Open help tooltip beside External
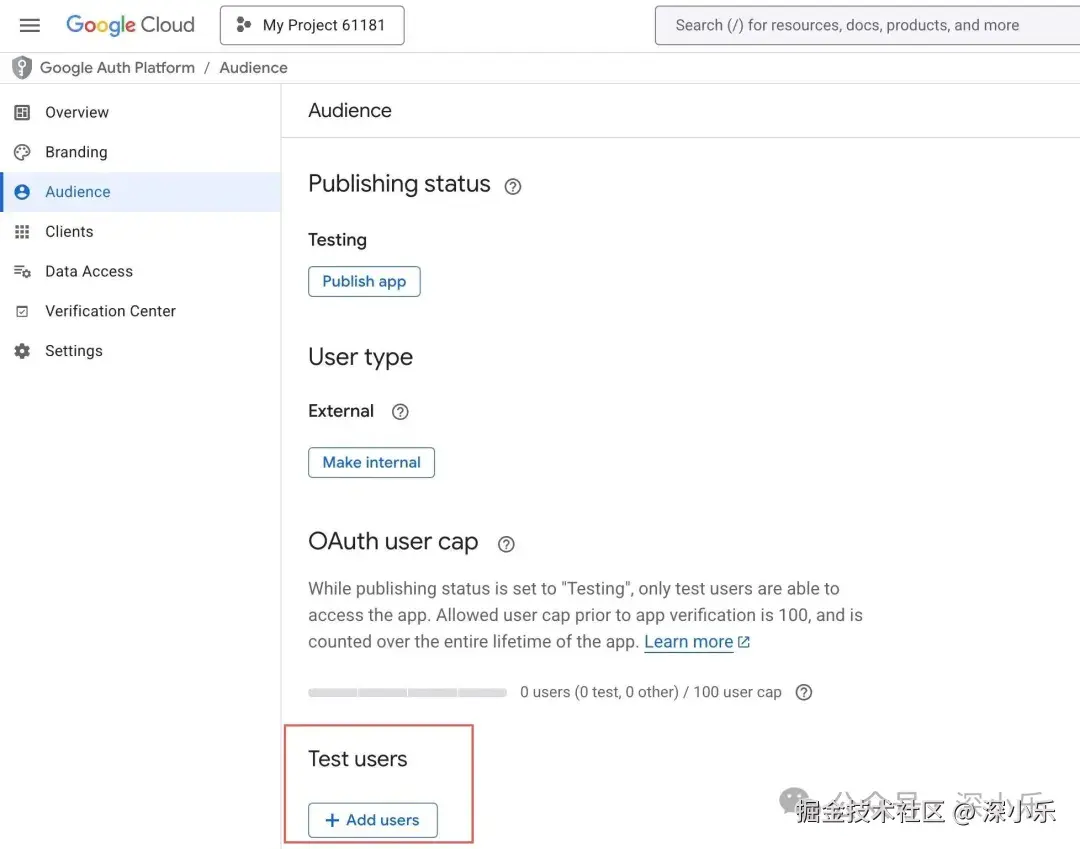Screen dimensions: 1080x849 tap(400, 412)
